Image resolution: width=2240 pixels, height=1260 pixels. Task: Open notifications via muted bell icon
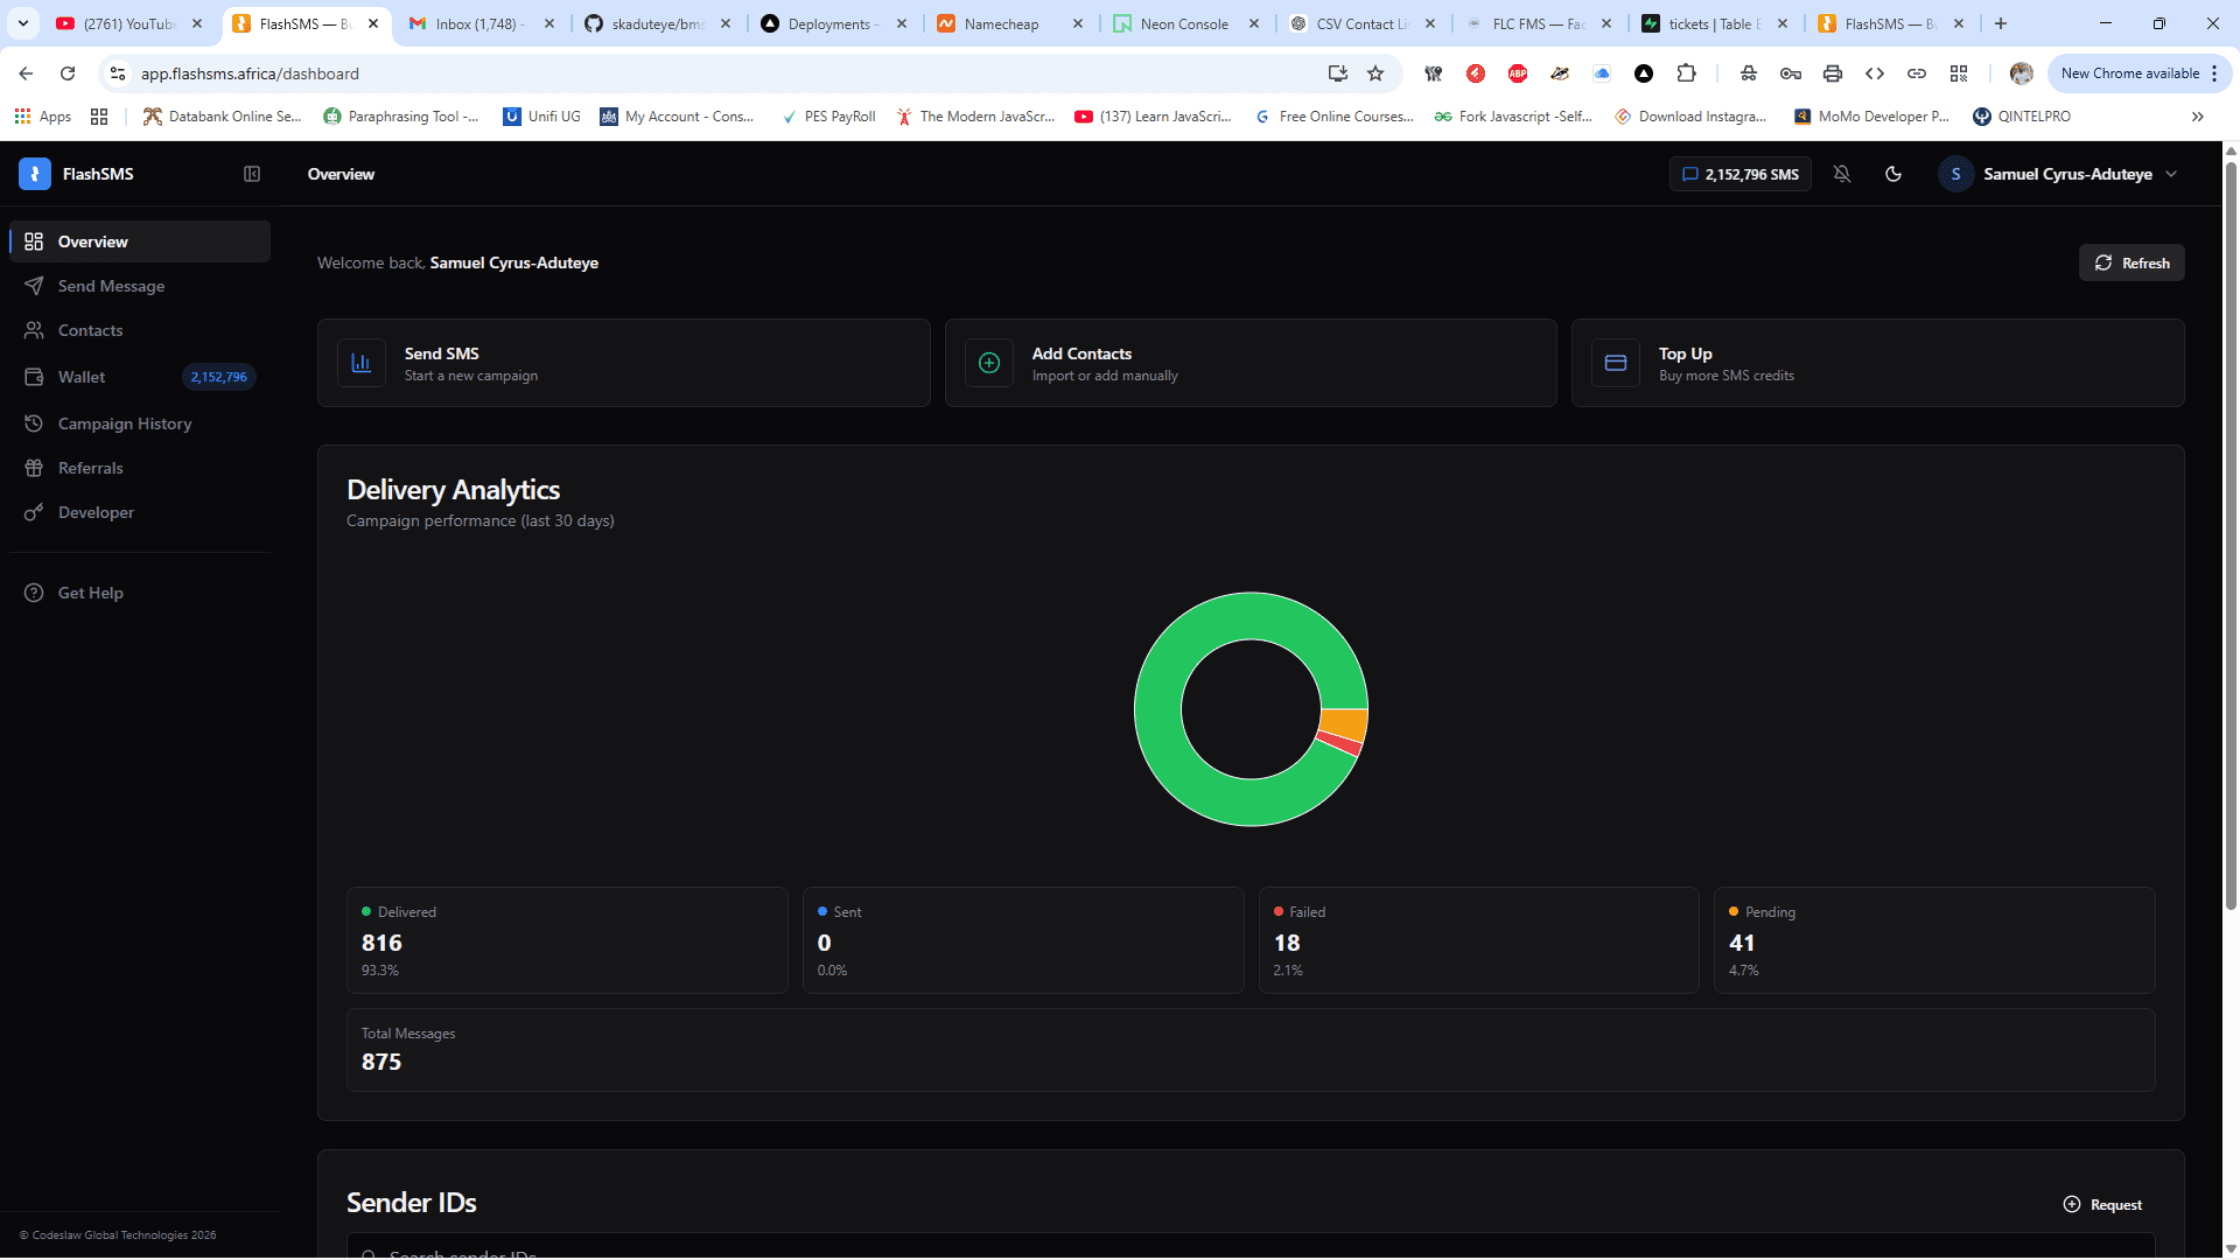[x=1841, y=174]
